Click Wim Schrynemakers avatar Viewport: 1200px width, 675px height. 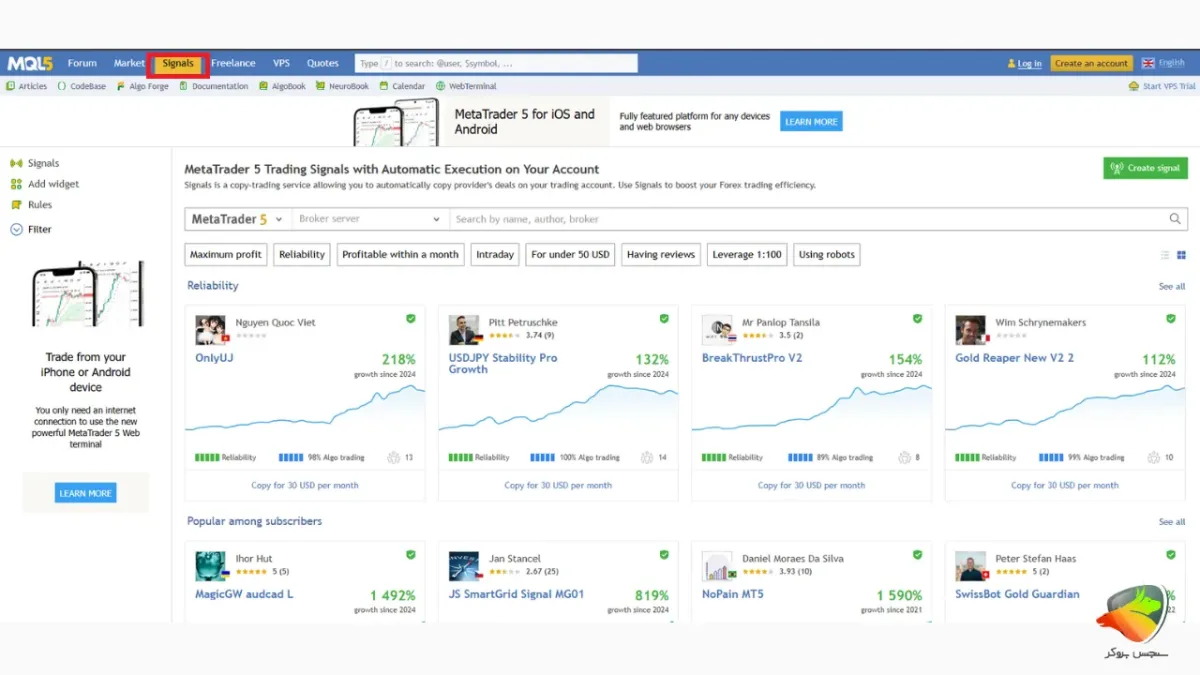point(970,330)
